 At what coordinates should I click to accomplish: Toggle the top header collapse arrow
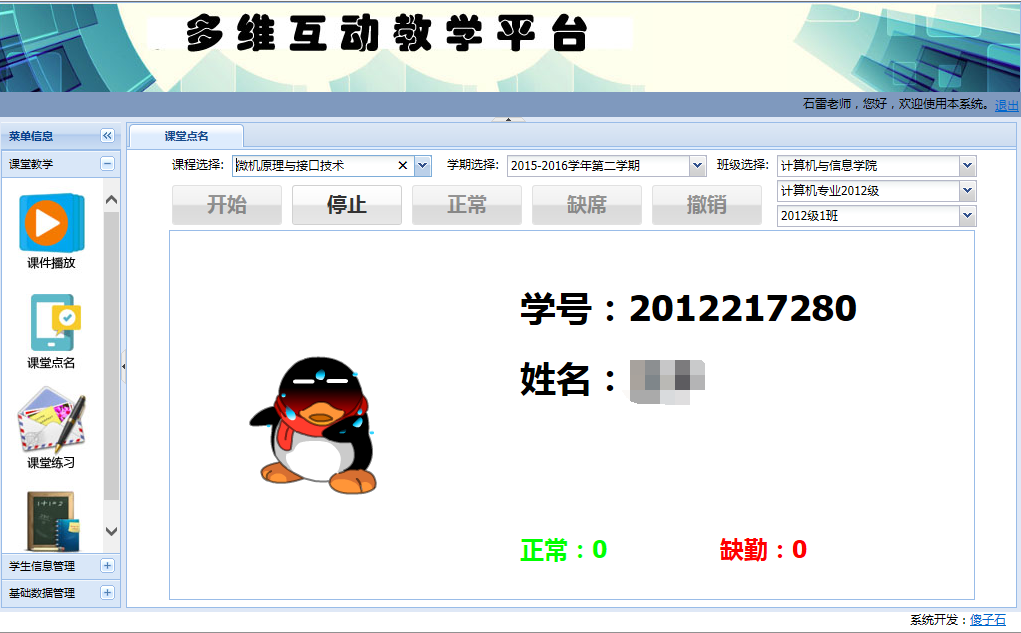click(509, 119)
